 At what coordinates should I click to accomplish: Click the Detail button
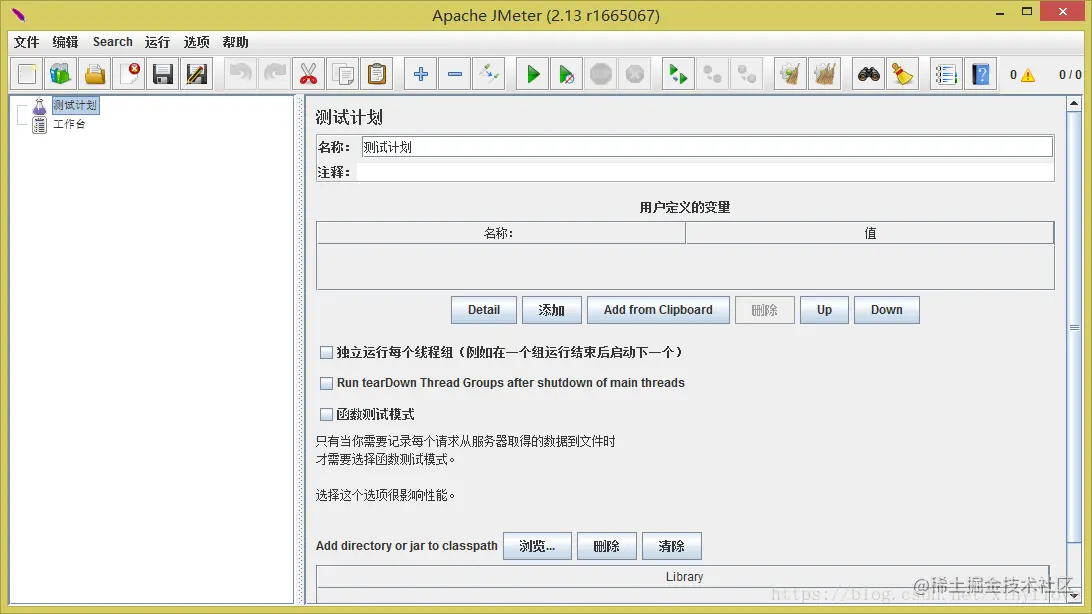tap(484, 310)
